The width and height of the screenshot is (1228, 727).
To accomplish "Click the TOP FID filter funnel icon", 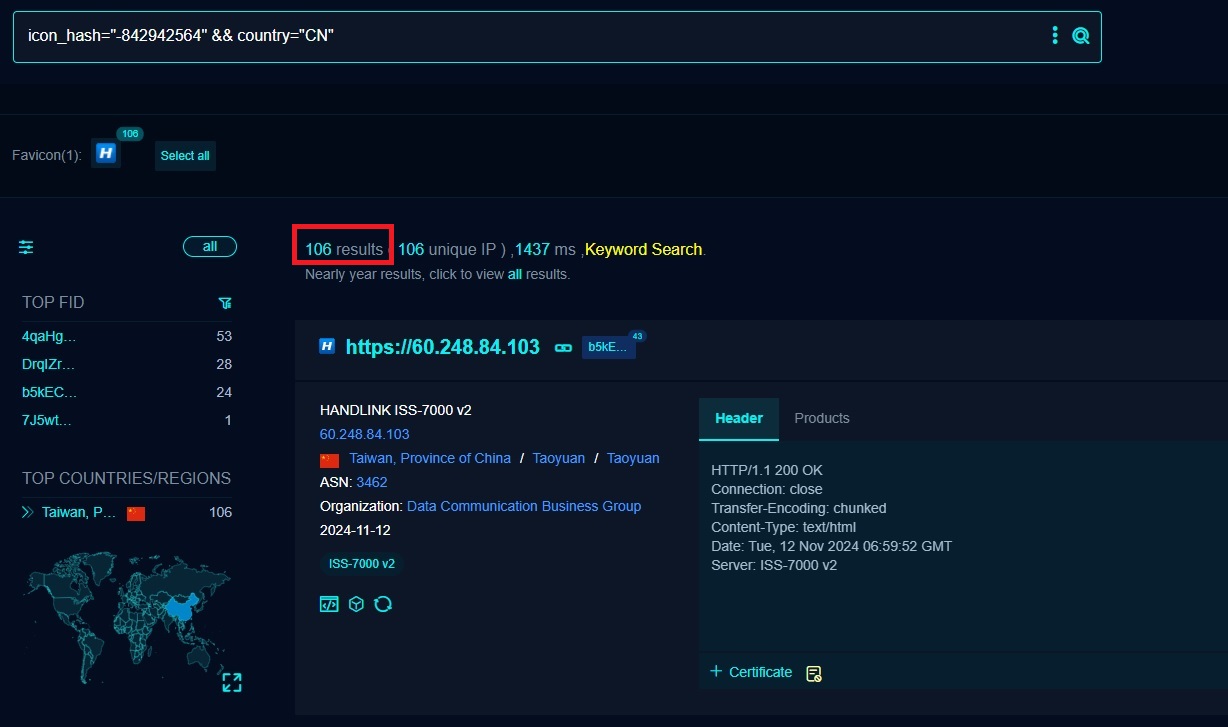I will point(225,303).
